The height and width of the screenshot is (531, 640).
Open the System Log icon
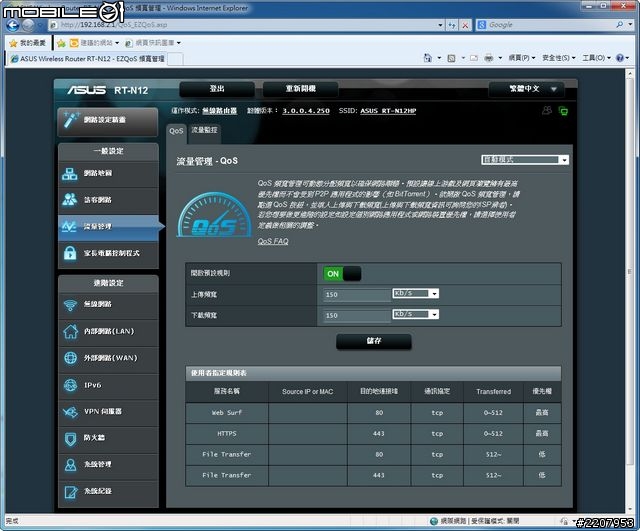click(70, 492)
